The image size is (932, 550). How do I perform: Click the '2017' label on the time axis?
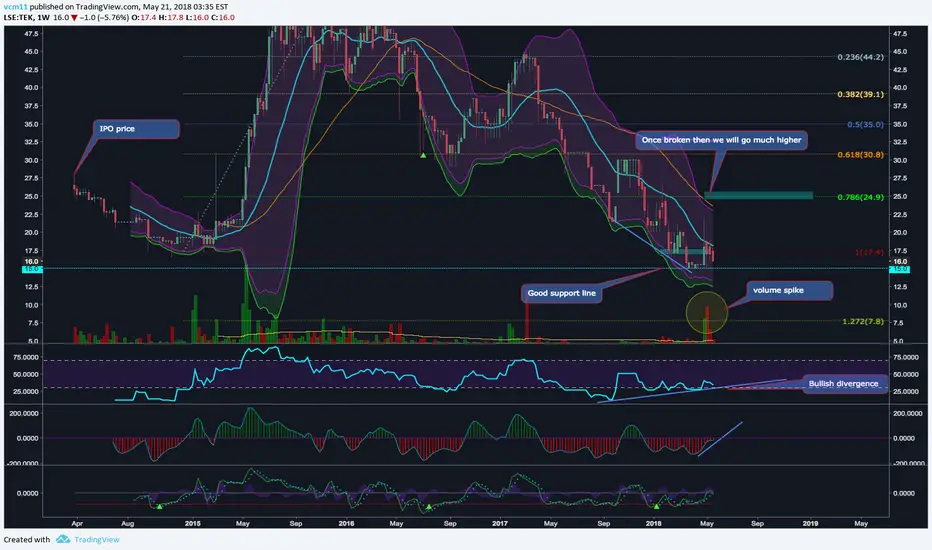point(500,524)
